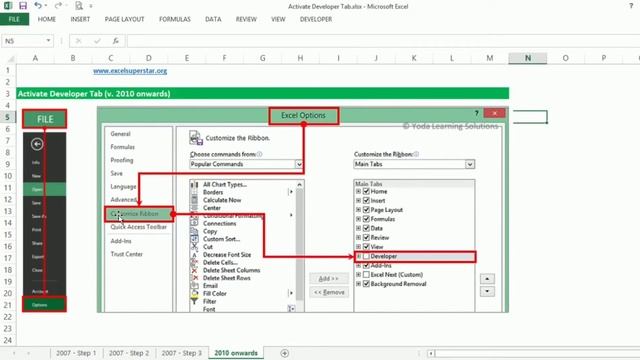The image size is (640, 360).
Task: Toggle the Developer checkbox in Main Tabs
Action: tap(366, 256)
